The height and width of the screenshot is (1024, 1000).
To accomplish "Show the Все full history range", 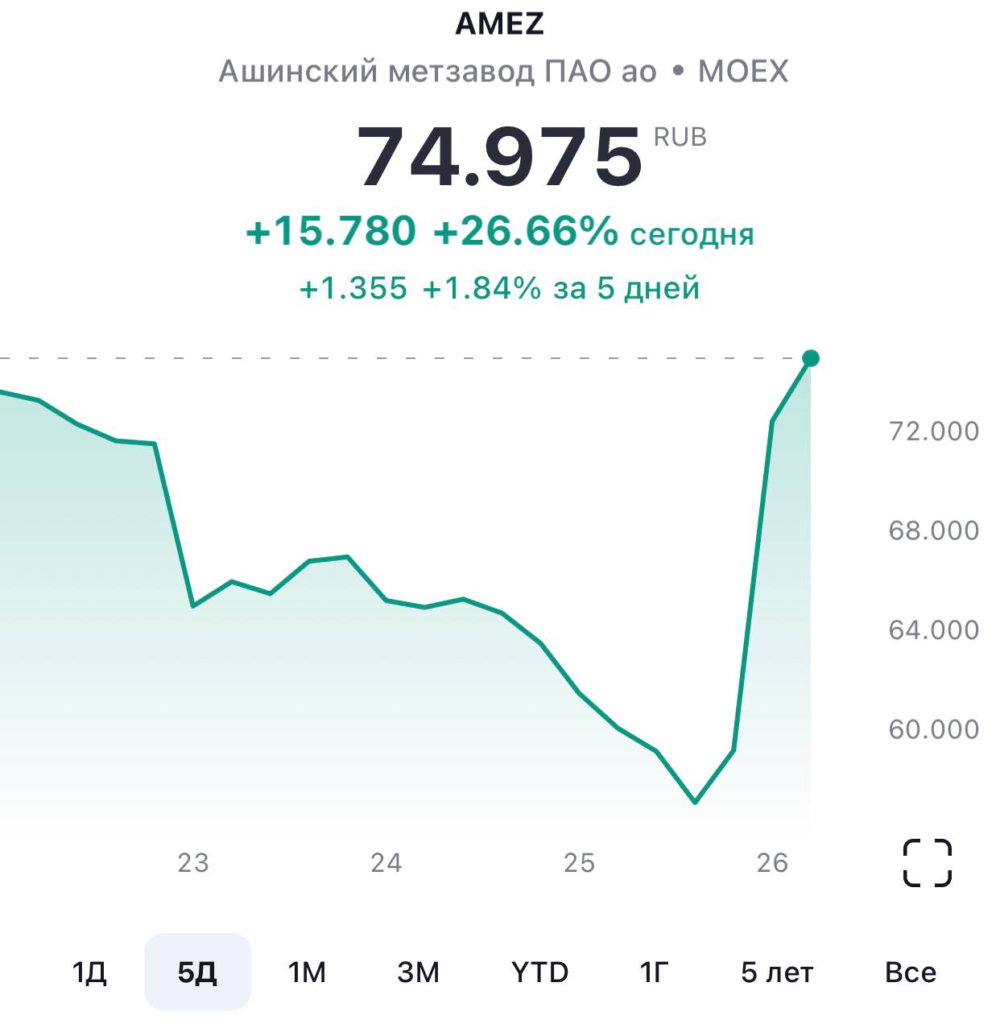I will (x=910, y=972).
